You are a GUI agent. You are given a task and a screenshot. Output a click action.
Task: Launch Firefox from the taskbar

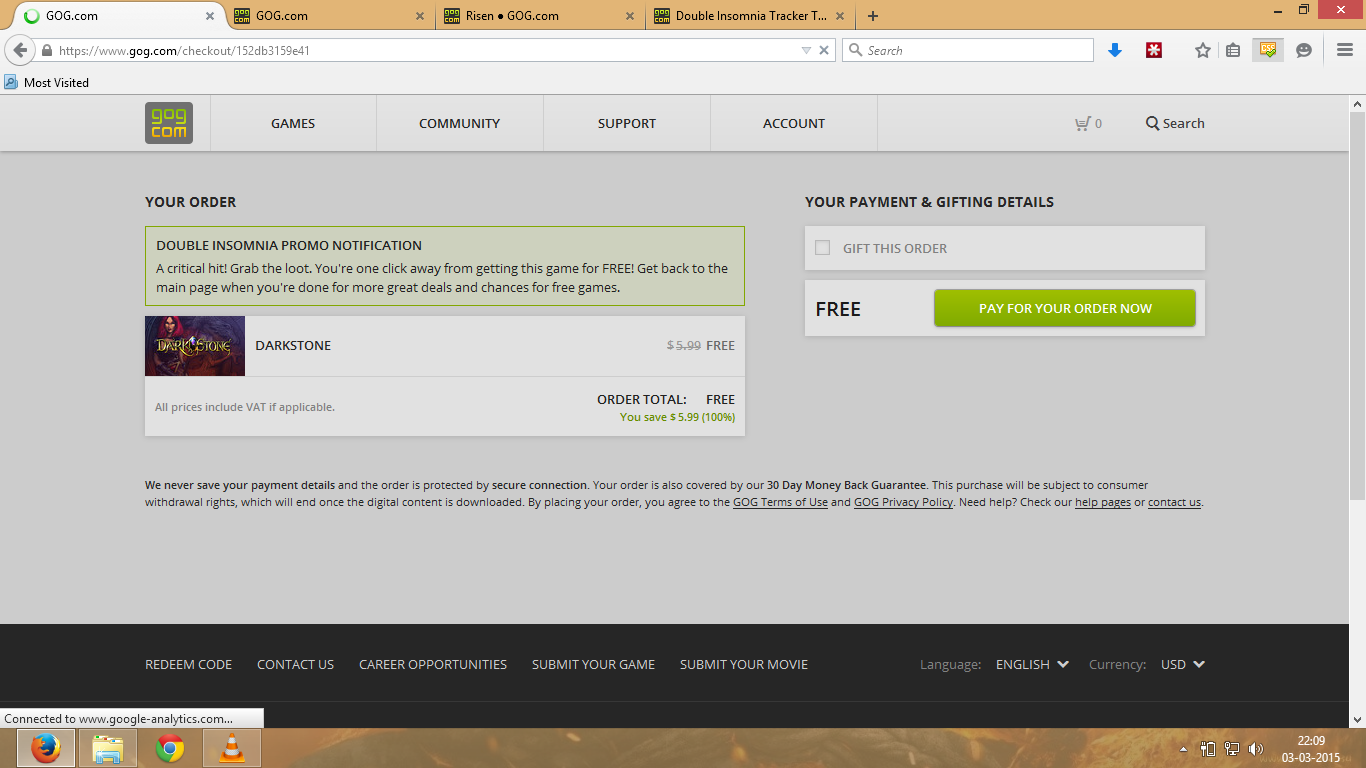(45, 748)
